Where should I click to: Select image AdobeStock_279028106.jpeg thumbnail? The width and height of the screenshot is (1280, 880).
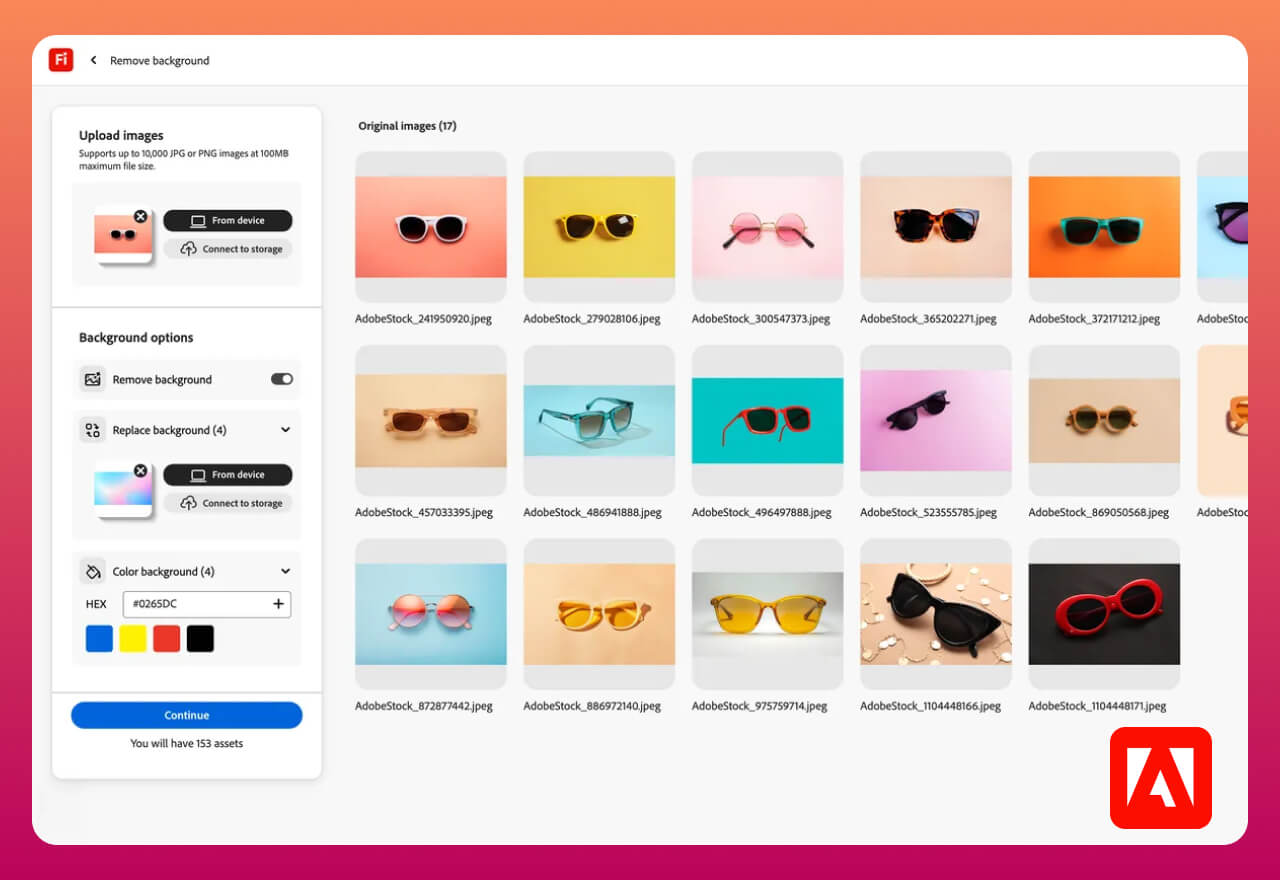point(599,227)
